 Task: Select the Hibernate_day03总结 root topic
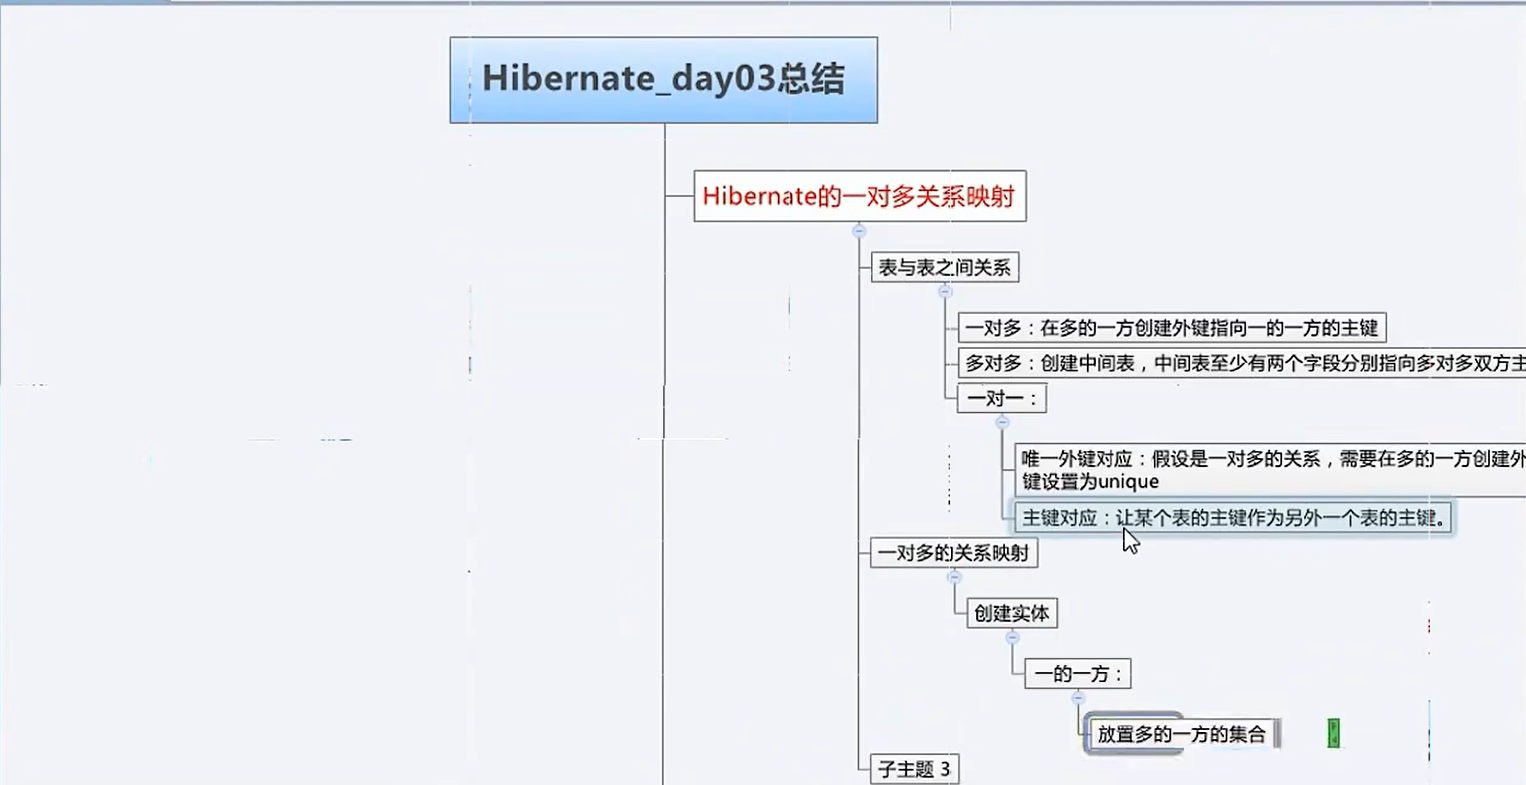tap(663, 80)
